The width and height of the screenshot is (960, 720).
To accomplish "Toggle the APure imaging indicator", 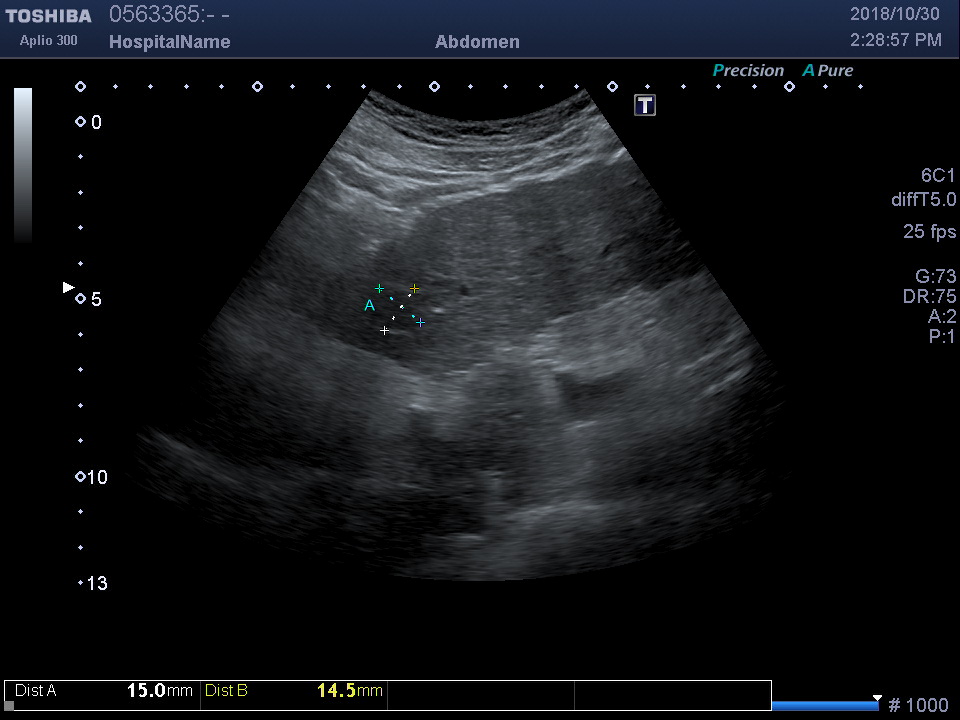I will tap(827, 70).
